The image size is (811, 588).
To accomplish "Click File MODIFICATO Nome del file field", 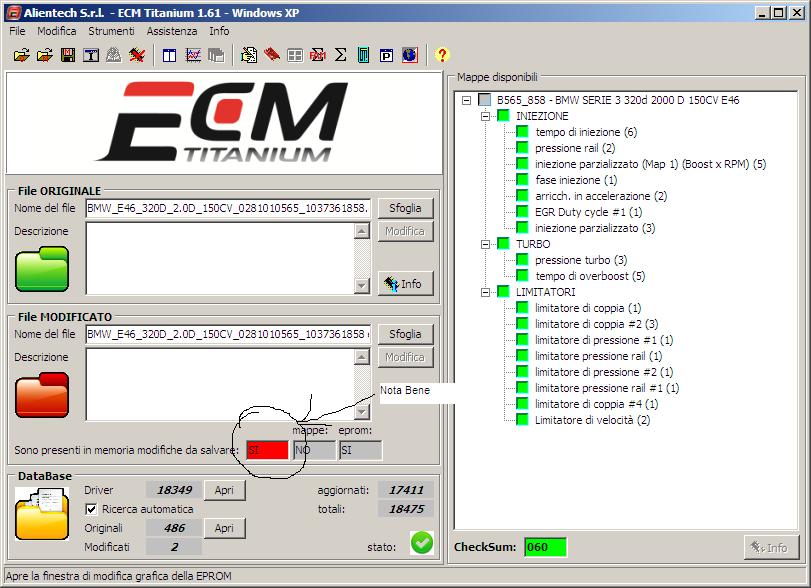I will click(x=228, y=335).
